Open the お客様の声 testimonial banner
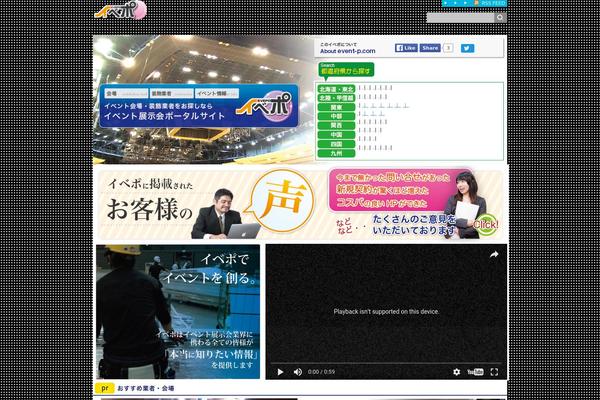Viewport: 600px width, 400px height. 300,205
